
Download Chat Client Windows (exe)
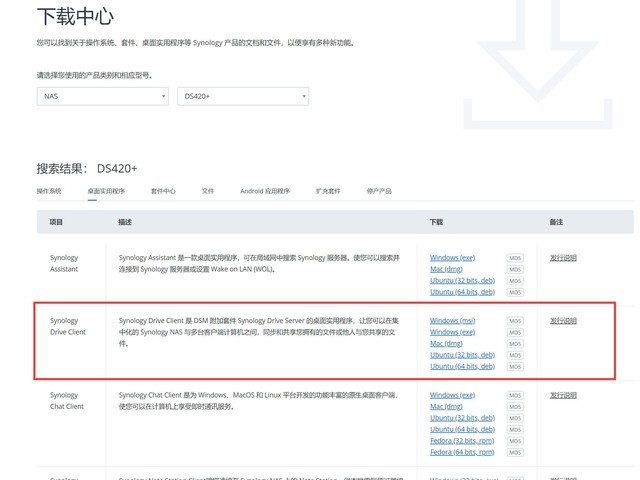point(452,395)
